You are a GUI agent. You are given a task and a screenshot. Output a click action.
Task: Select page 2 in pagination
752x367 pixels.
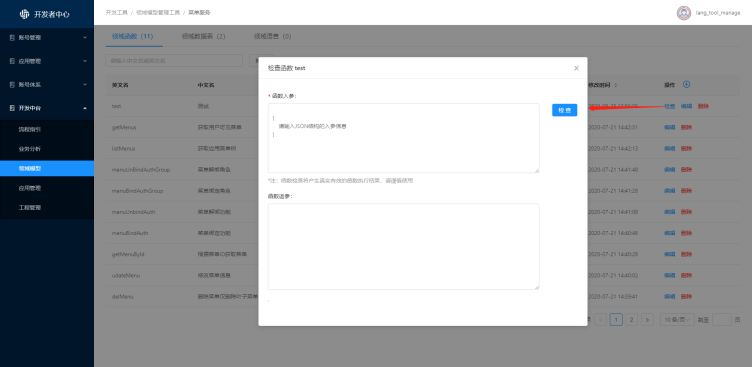click(x=632, y=320)
